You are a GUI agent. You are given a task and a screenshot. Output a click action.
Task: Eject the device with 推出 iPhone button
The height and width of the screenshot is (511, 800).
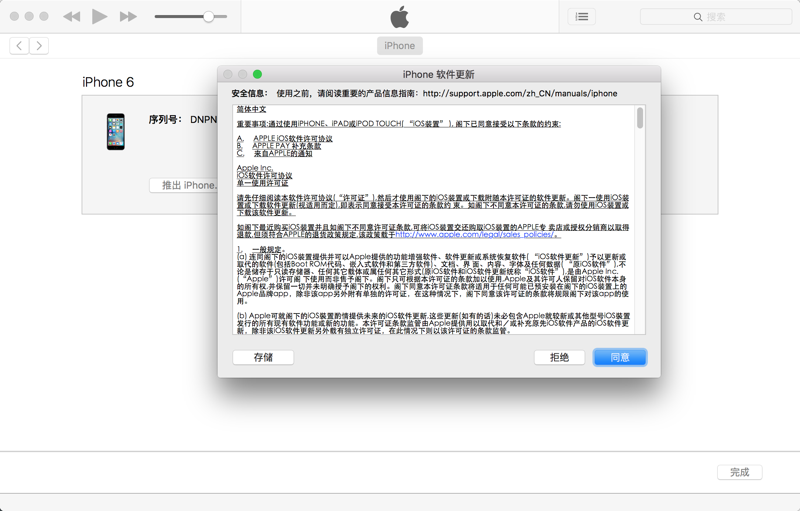(x=184, y=185)
